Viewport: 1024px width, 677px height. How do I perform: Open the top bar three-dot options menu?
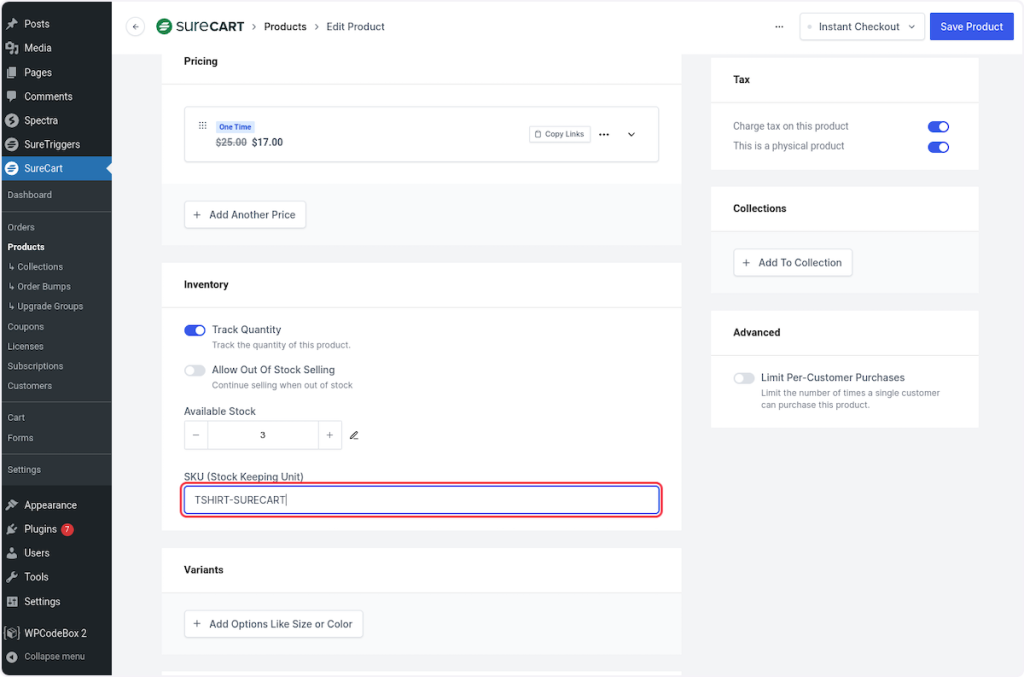[x=779, y=27]
